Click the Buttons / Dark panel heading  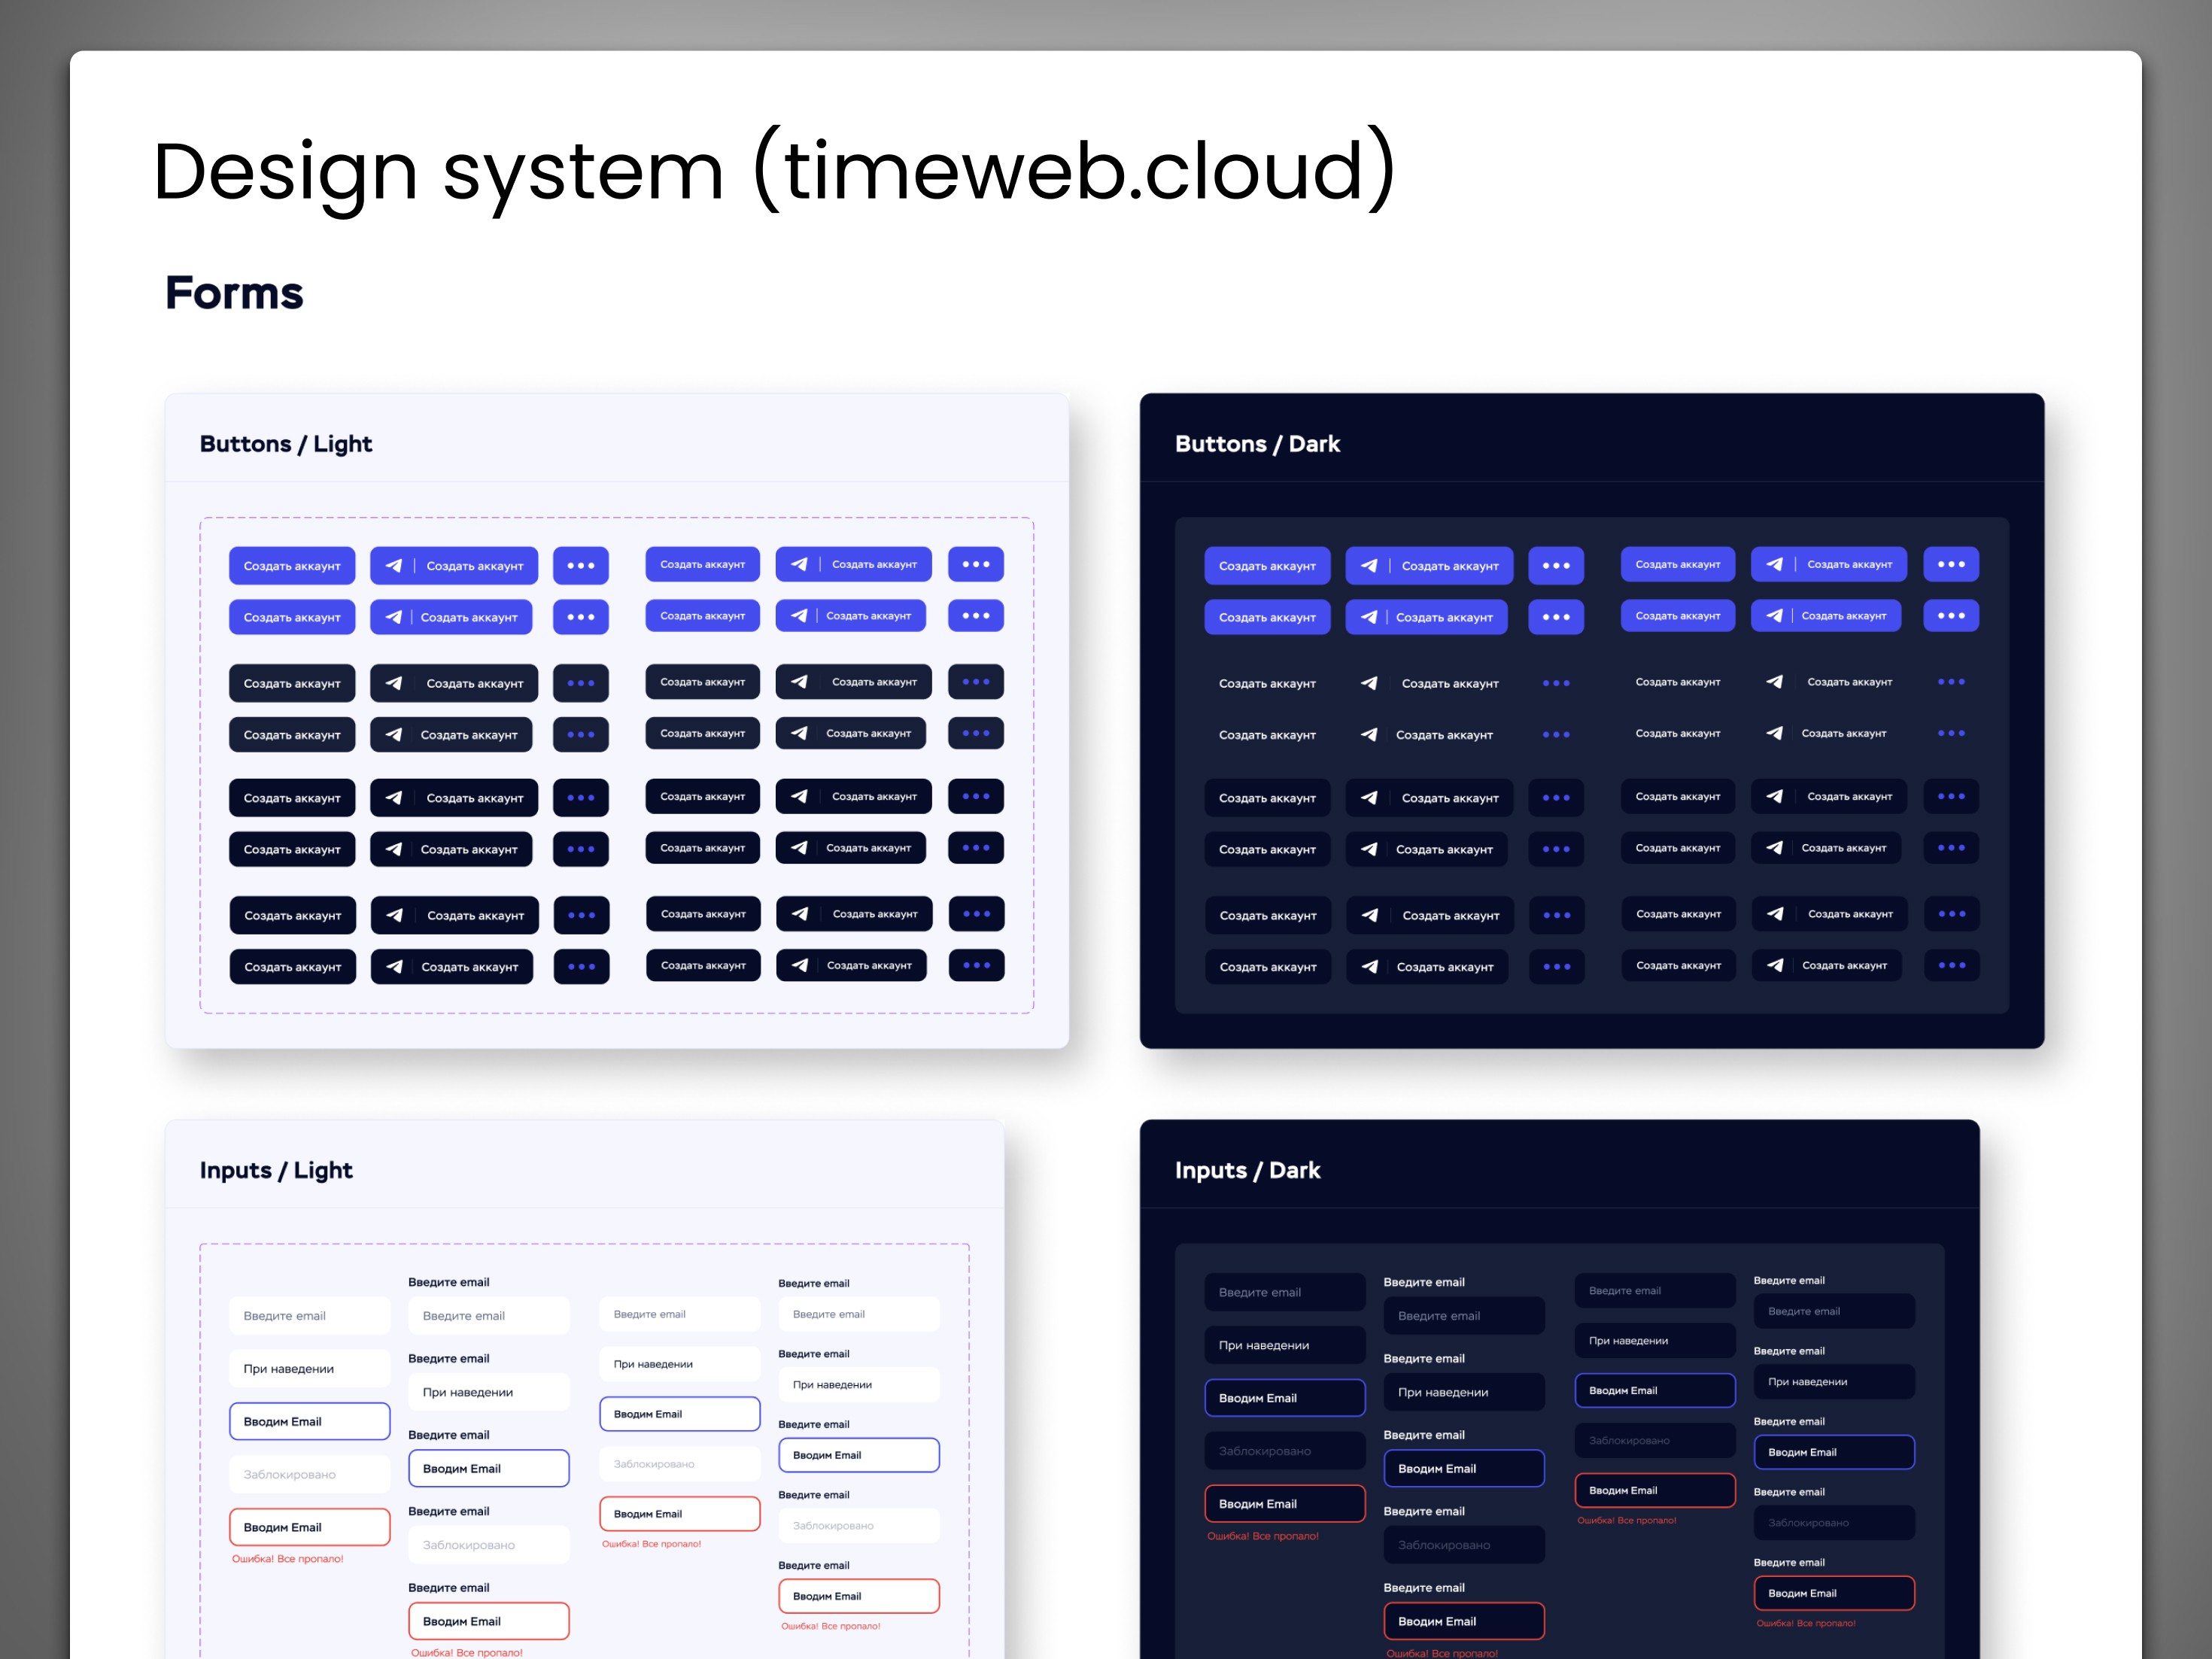point(1257,444)
